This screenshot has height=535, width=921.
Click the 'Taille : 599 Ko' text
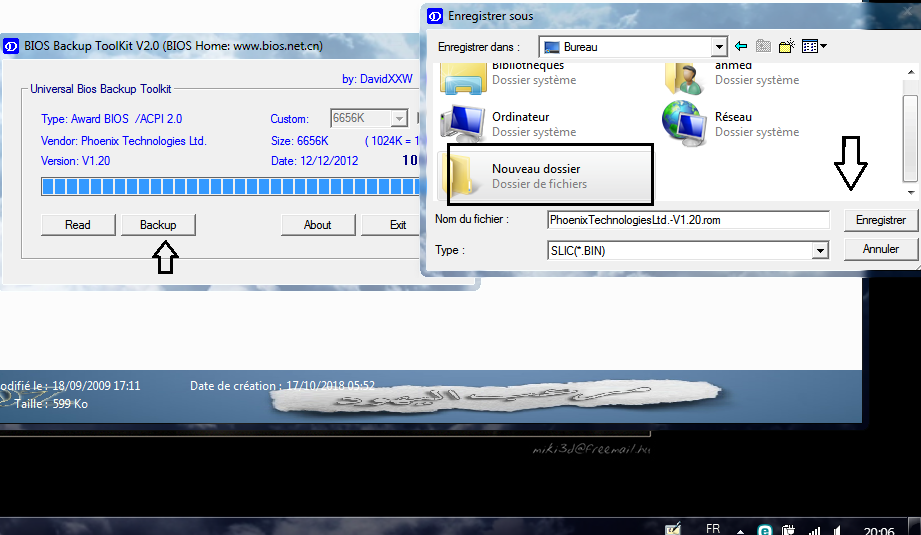point(51,404)
